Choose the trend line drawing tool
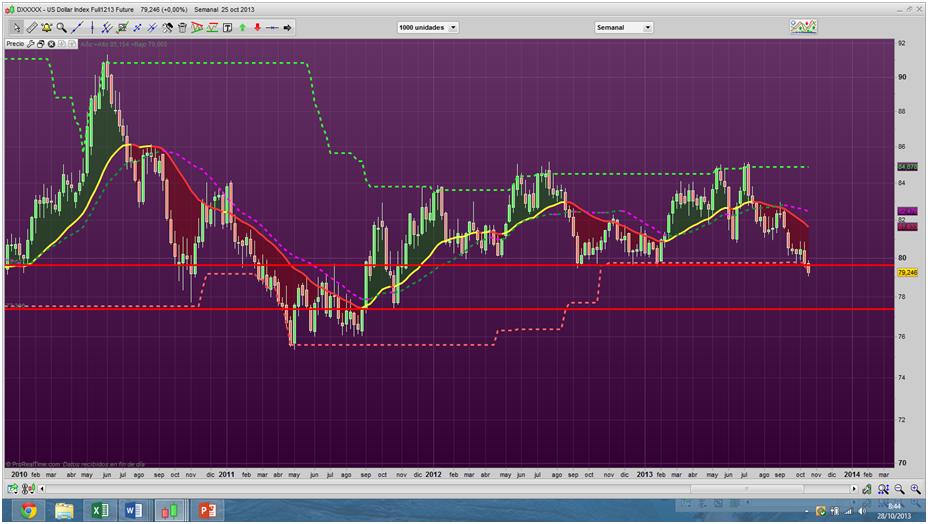This screenshot has height=524, width=928. pyautogui.click(x=76, y=27)
